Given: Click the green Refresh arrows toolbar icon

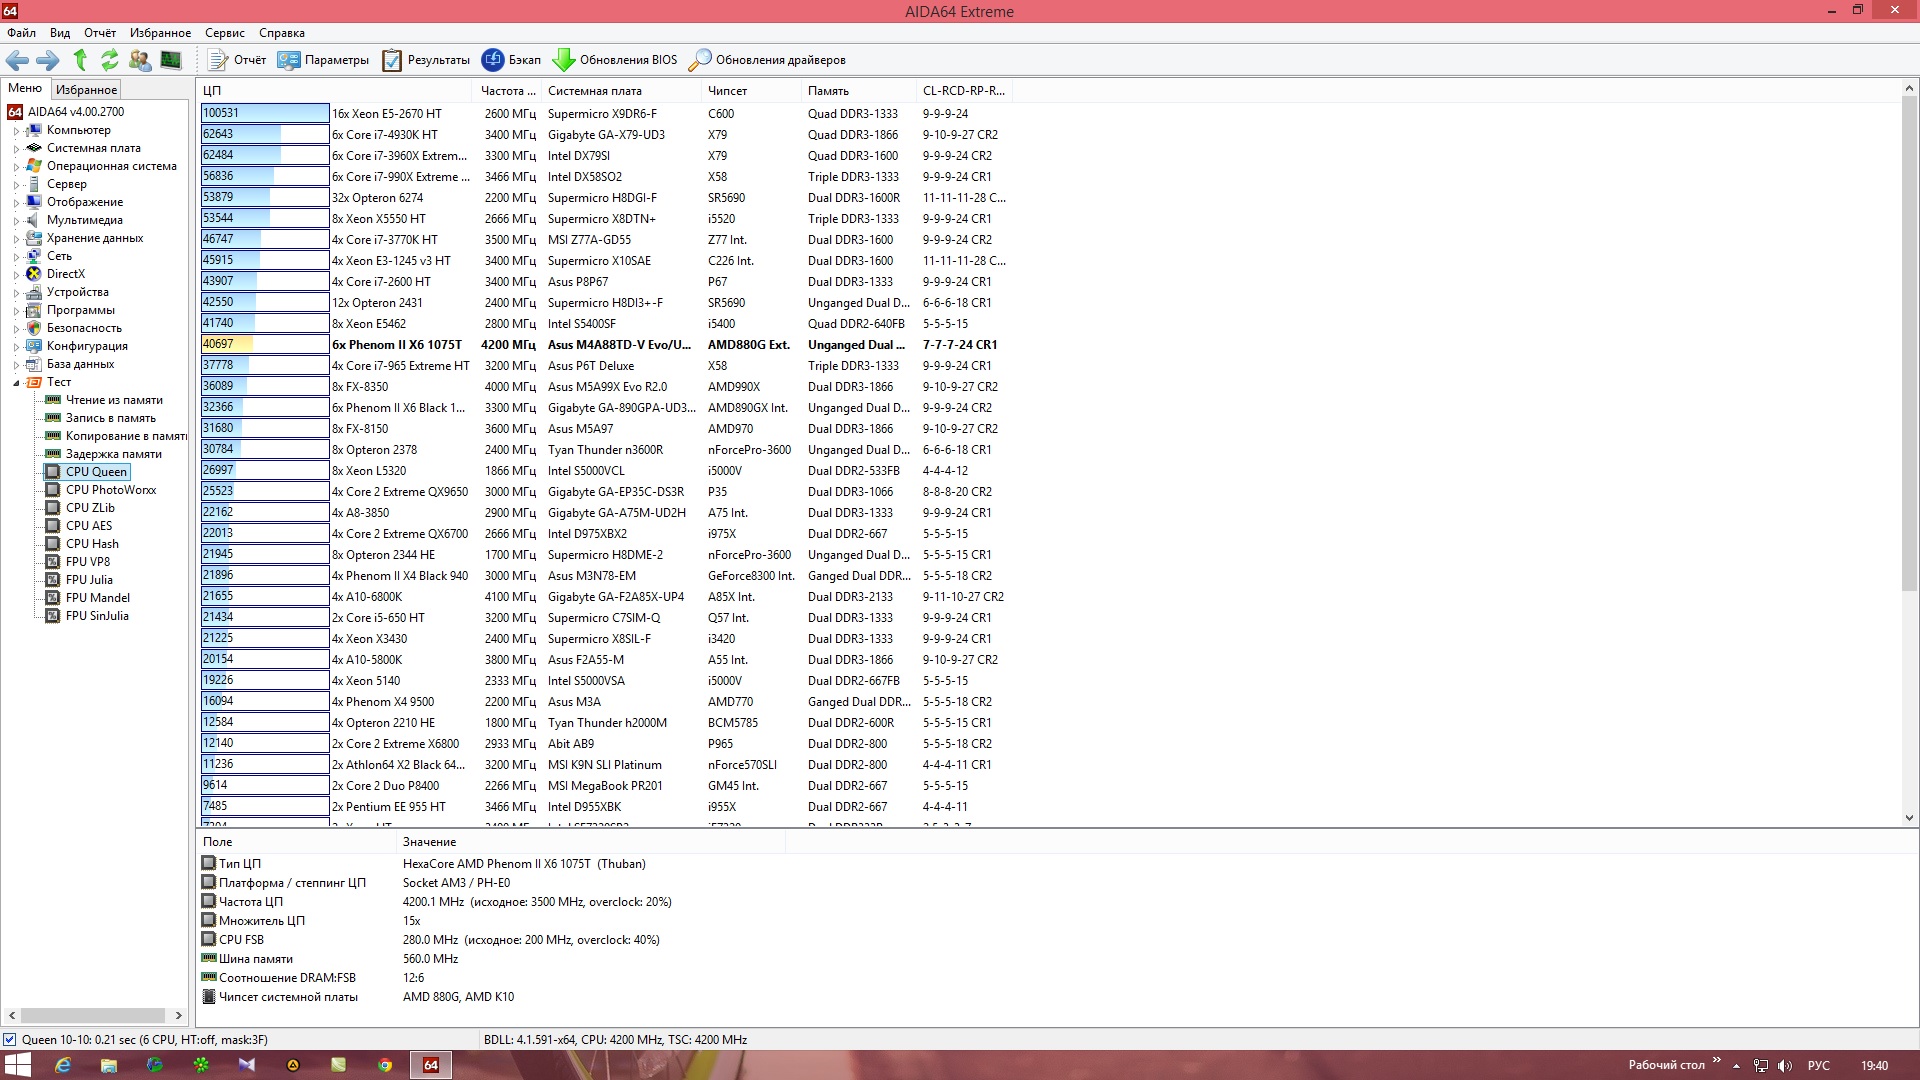Looking at the screenshot, I should pos(110,60).
